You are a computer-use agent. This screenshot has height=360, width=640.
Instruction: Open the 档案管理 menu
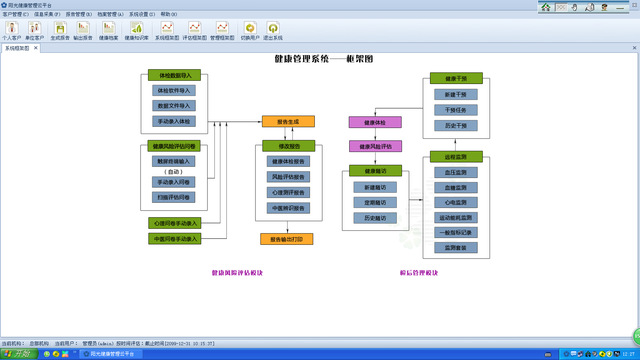(x=110, y=14)
